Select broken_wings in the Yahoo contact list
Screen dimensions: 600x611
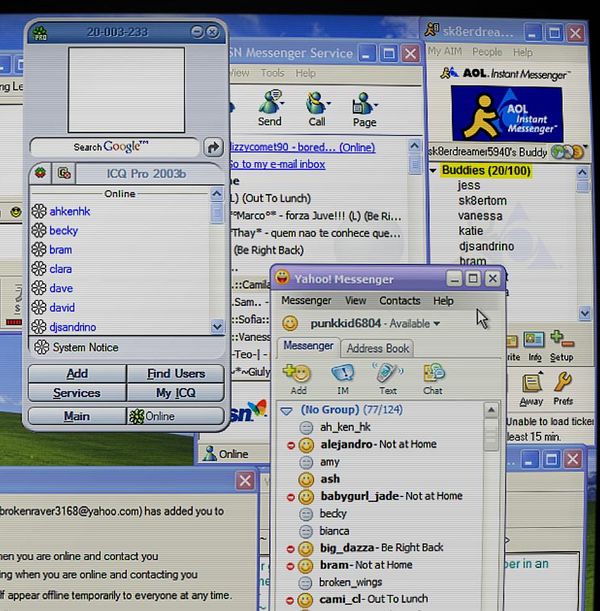pos(350,582)
